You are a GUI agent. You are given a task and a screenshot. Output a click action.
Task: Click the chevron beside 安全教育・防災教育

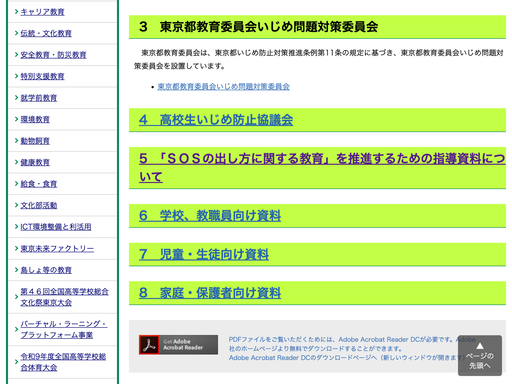pos(16,54)
